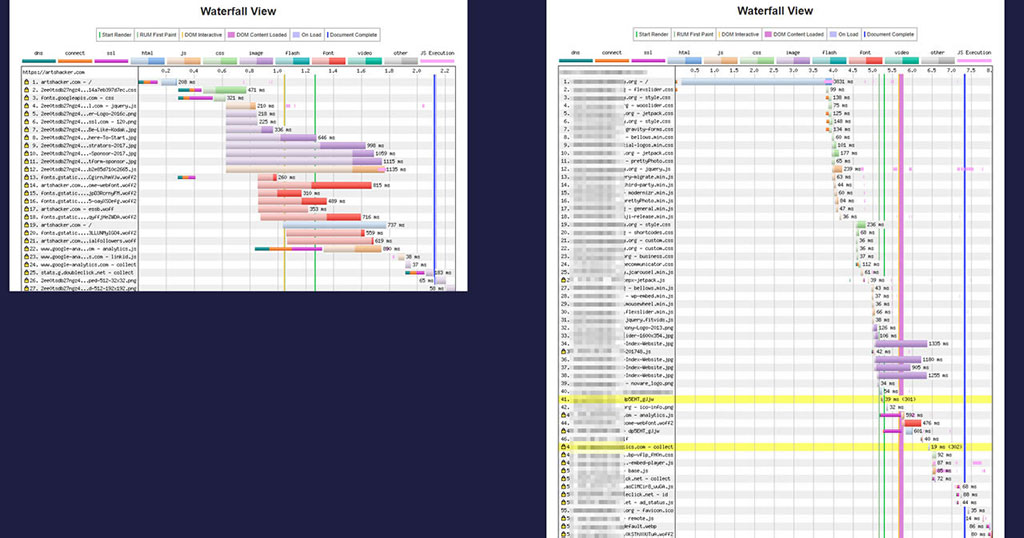
Task: Select Document Complete legend item, right chart
Action: click(889, 34)
